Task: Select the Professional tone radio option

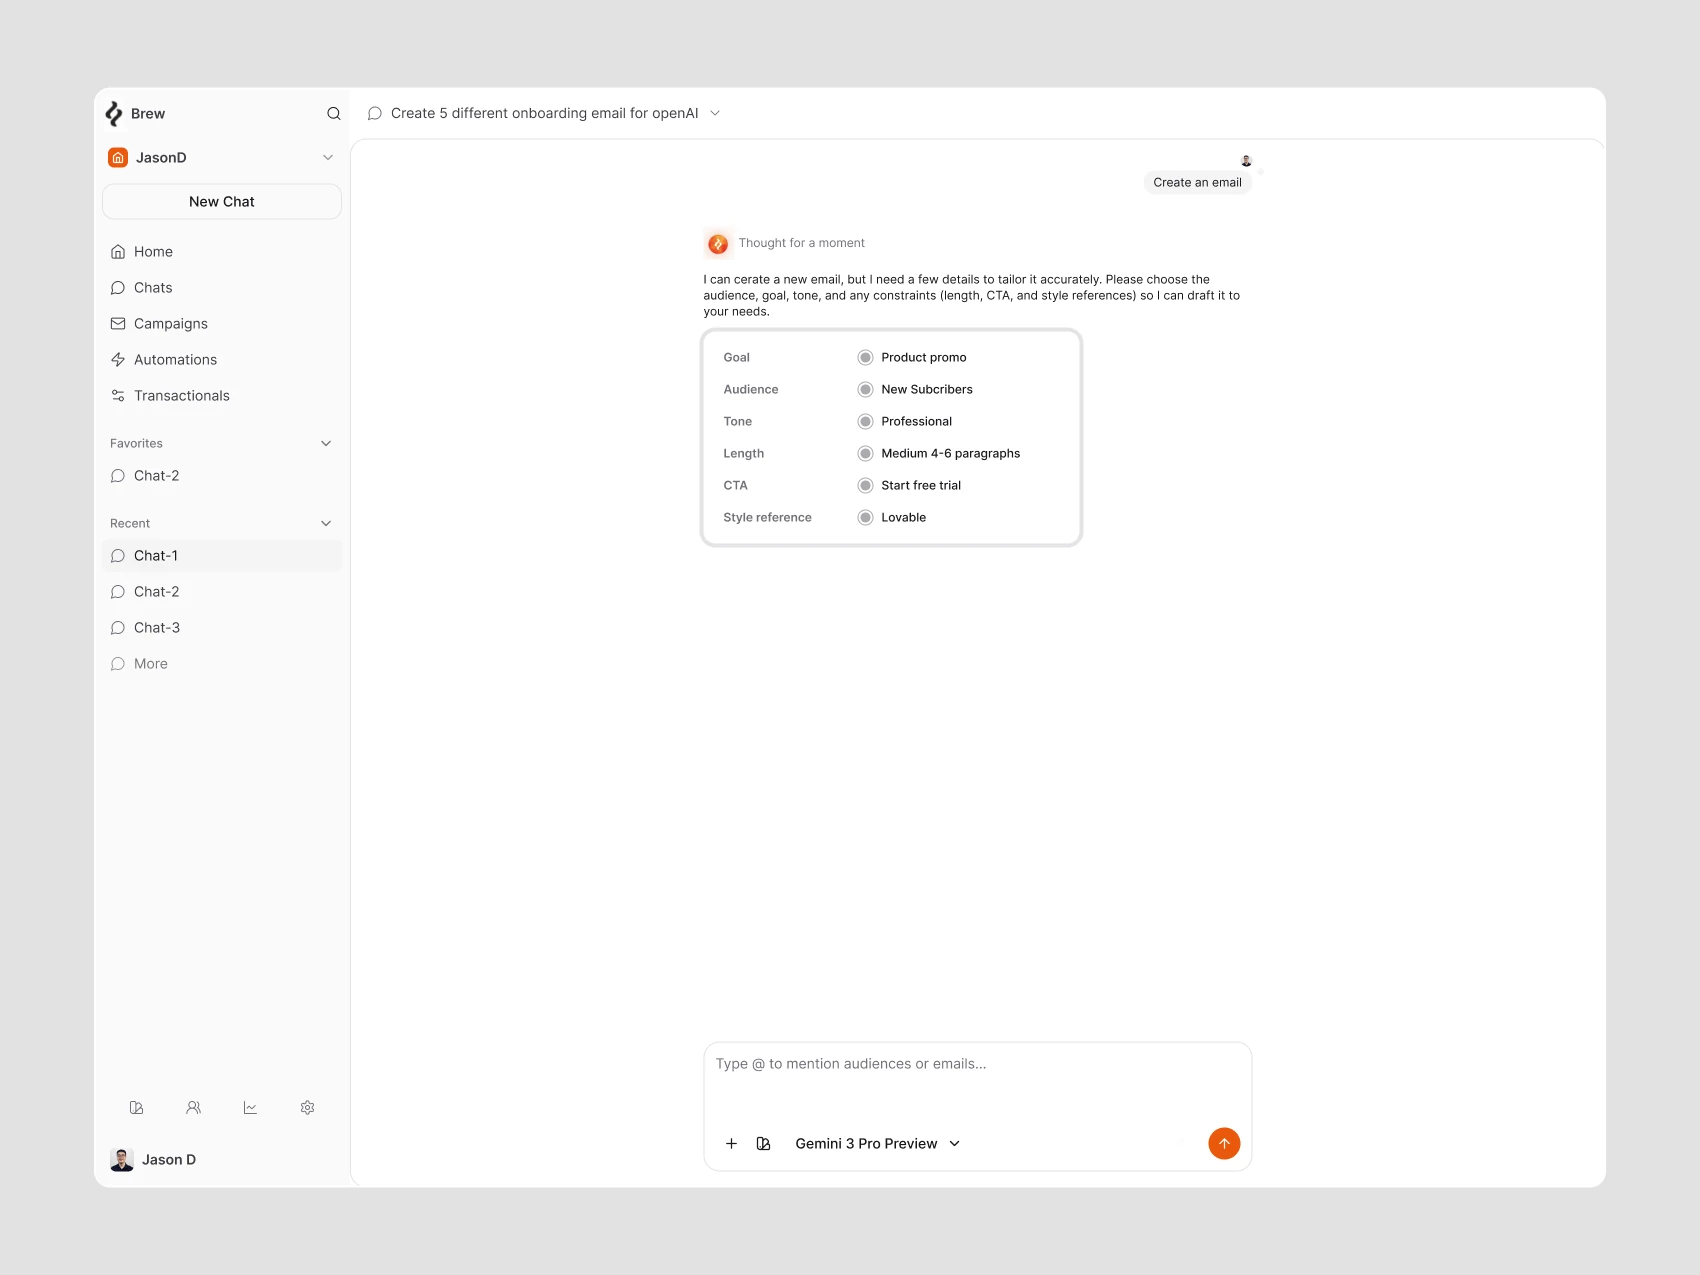Action: pyautogui.click(x=865, y=422)
